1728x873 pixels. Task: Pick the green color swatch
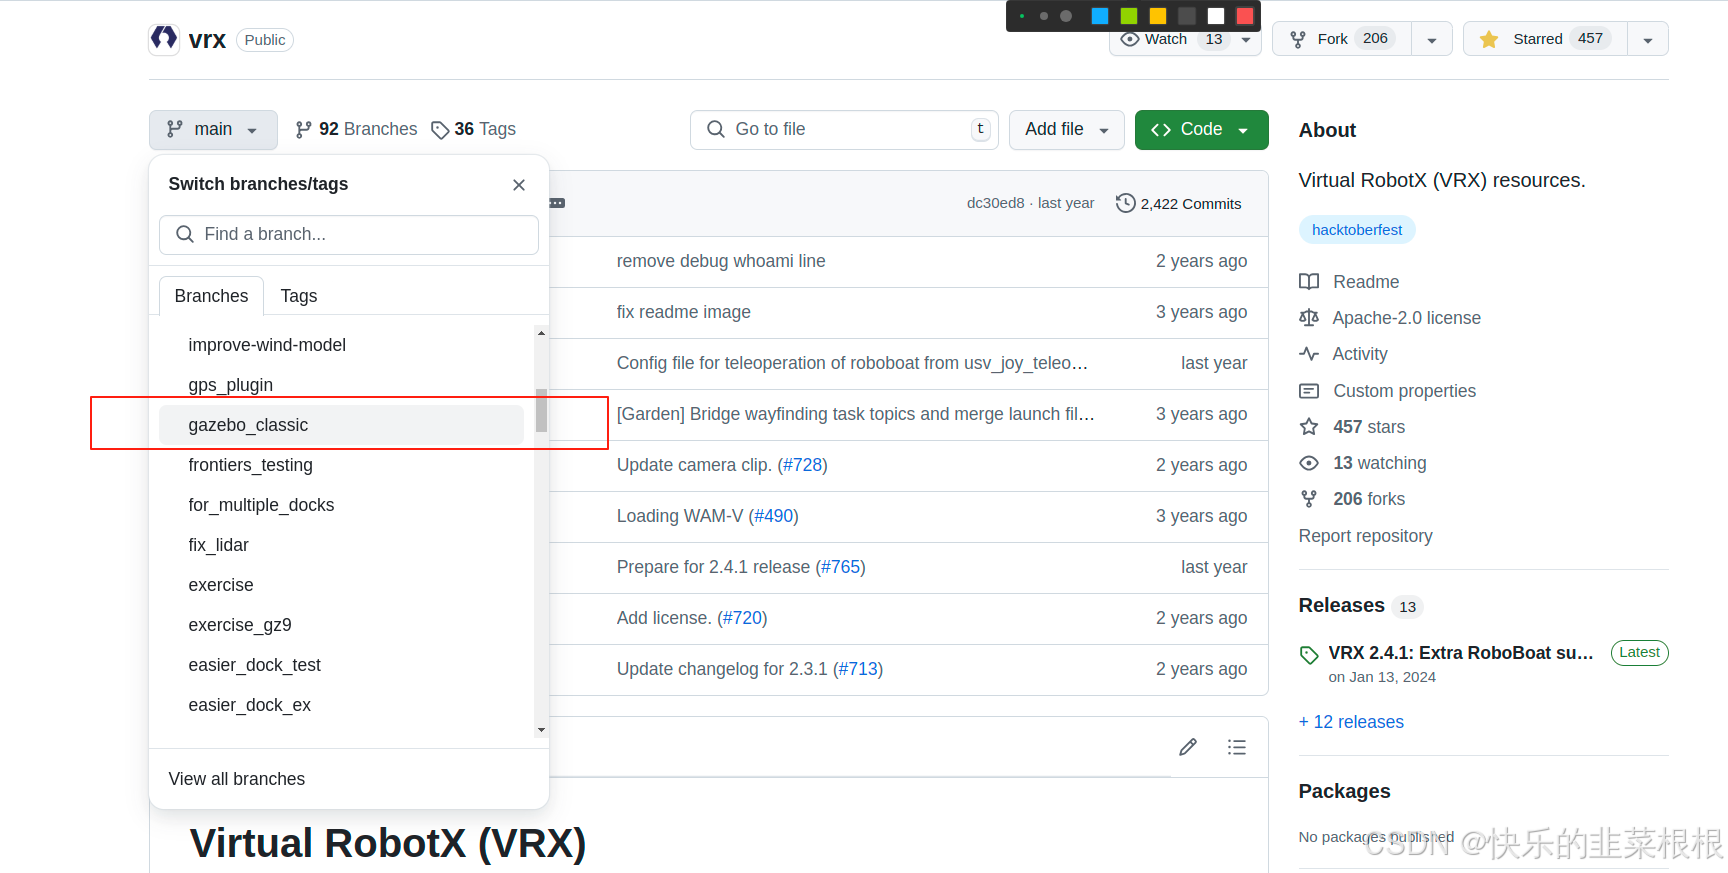1129,16
